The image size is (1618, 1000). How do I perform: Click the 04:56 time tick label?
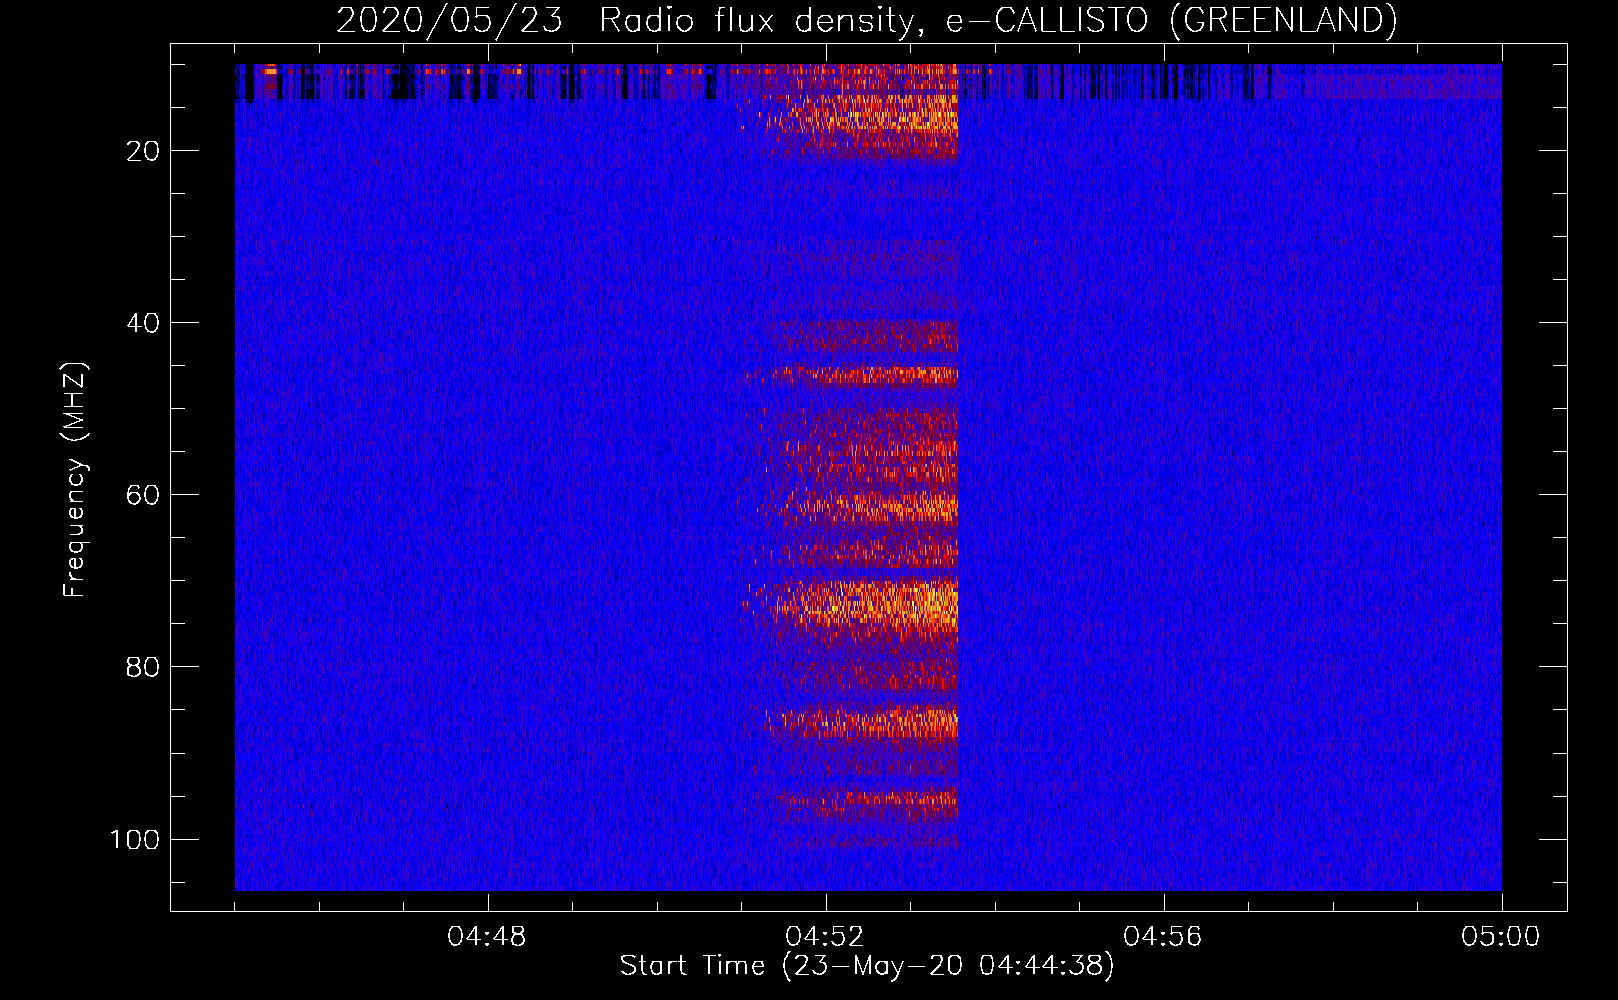tap(1163, 937)
